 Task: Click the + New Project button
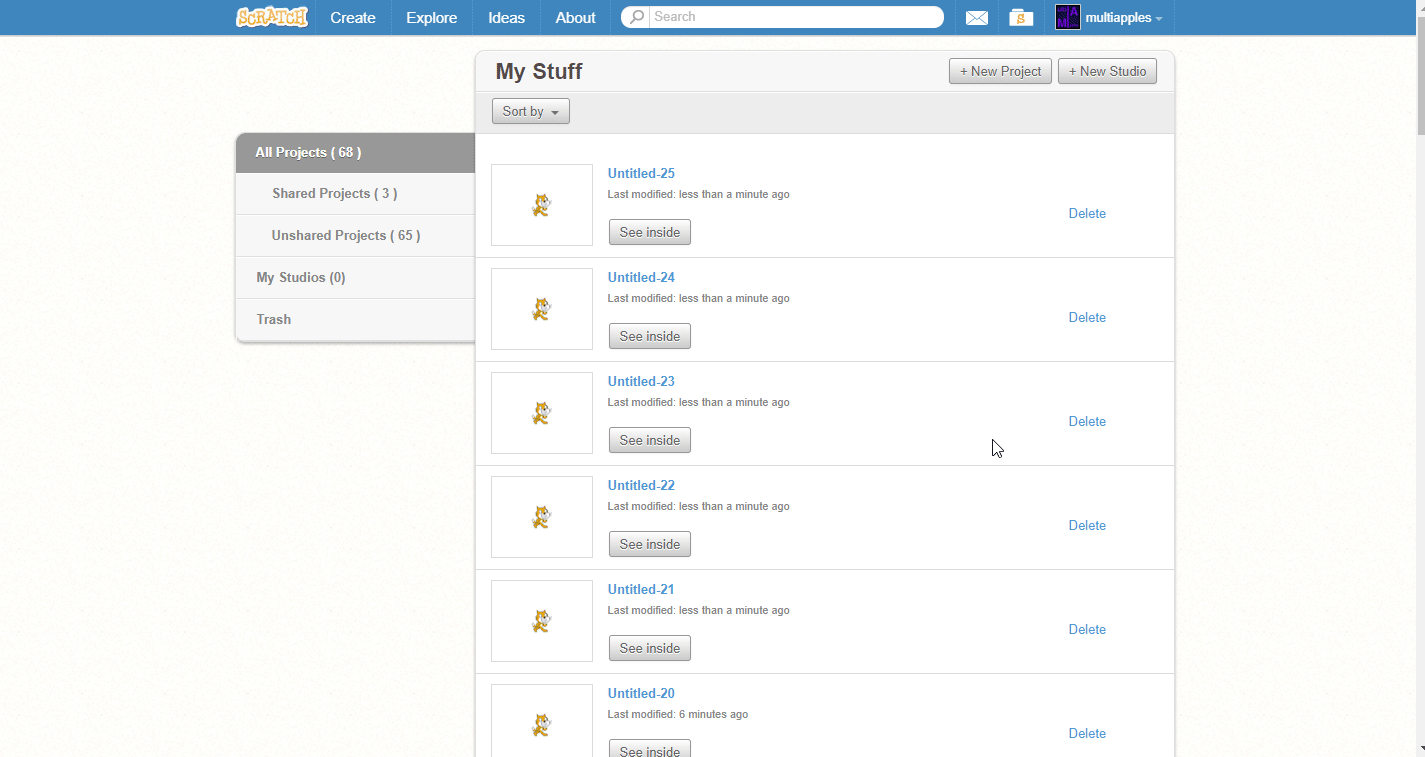click(1000, 71)
